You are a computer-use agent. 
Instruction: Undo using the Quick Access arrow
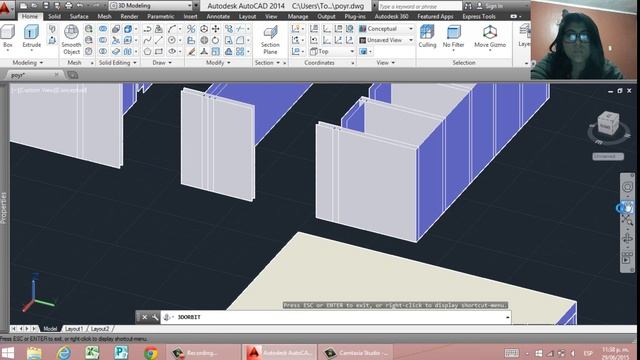click(x=80, y=6)
